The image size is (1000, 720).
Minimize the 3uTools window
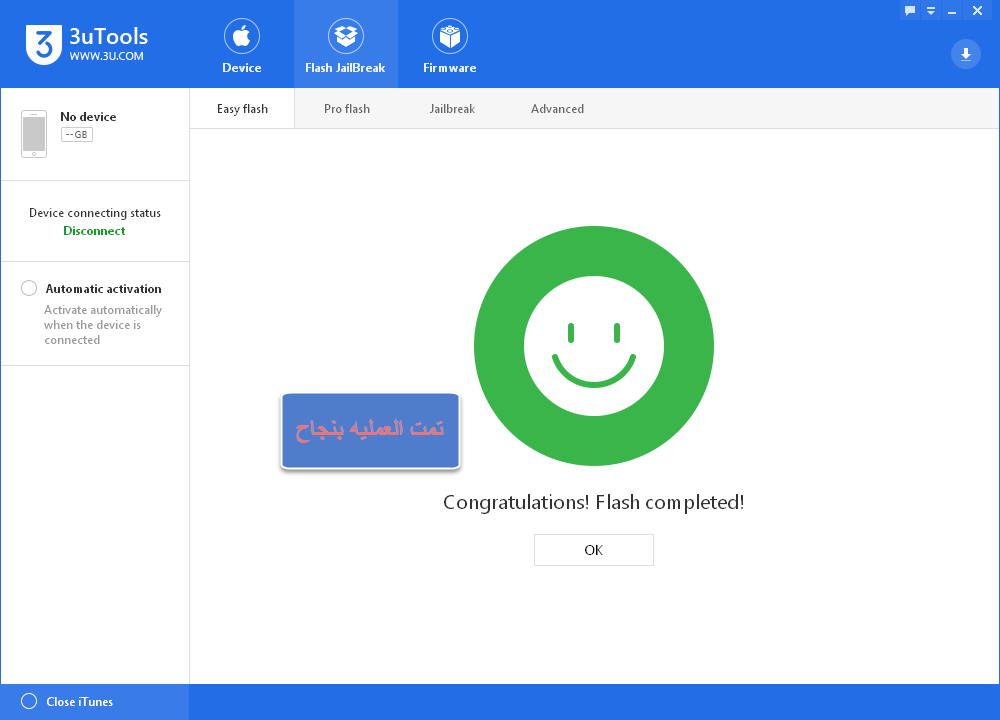[952, 10]
